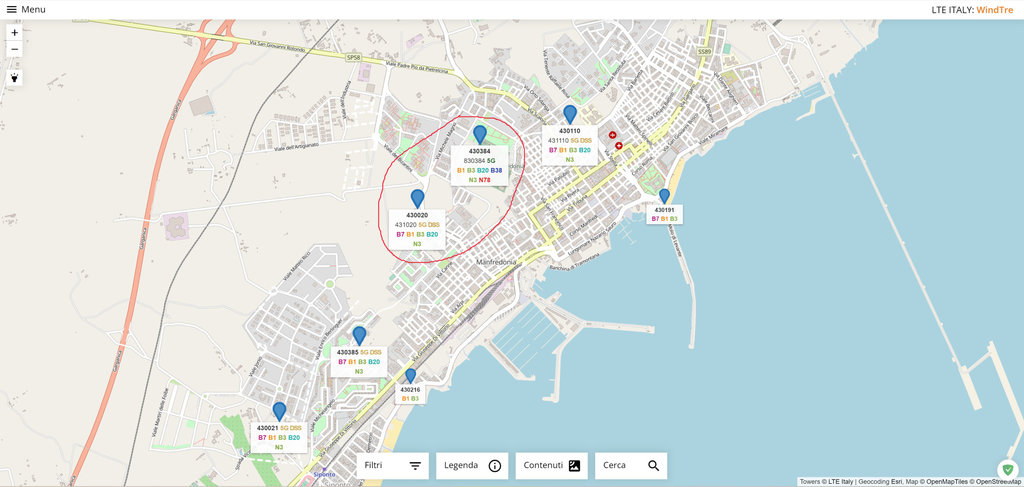
Task: Zoom out the map with minus button
Action: (14, 49)
